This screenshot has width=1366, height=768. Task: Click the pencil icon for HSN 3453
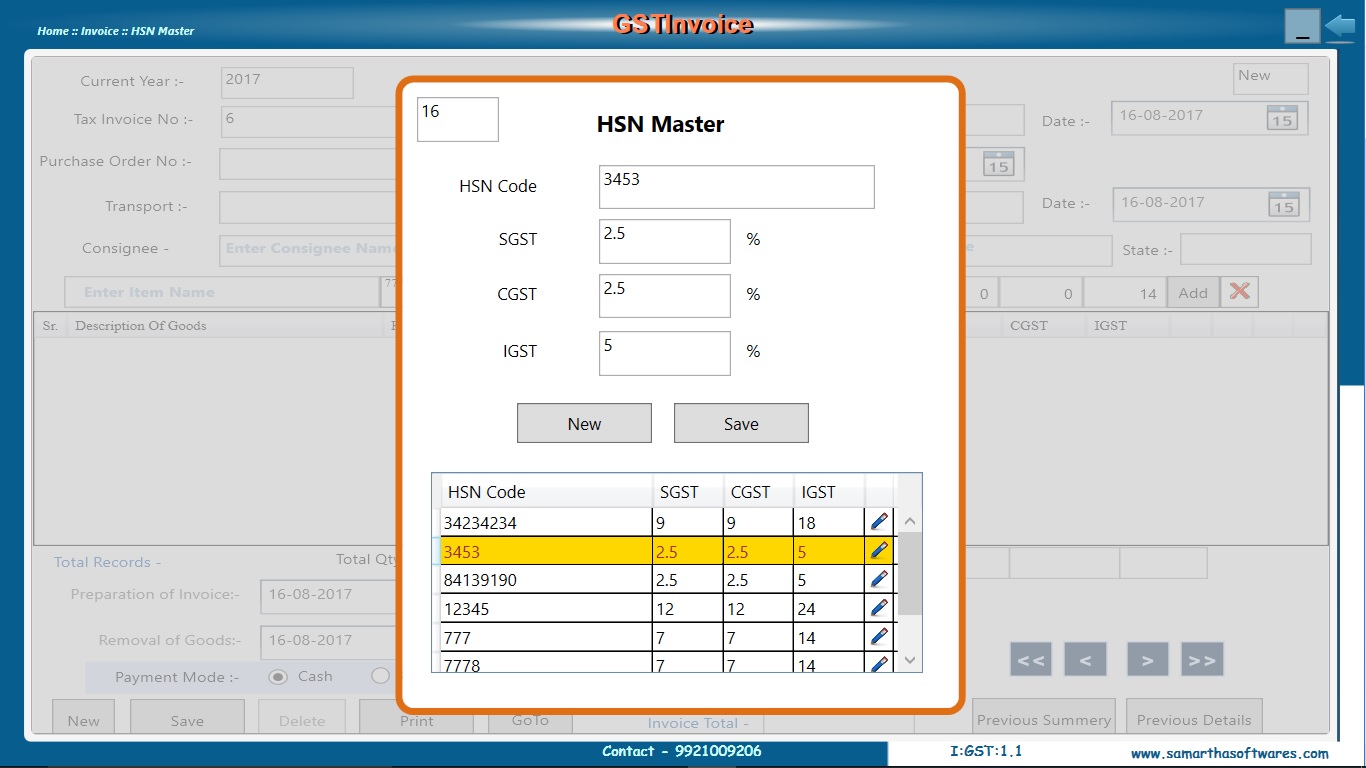879,550
